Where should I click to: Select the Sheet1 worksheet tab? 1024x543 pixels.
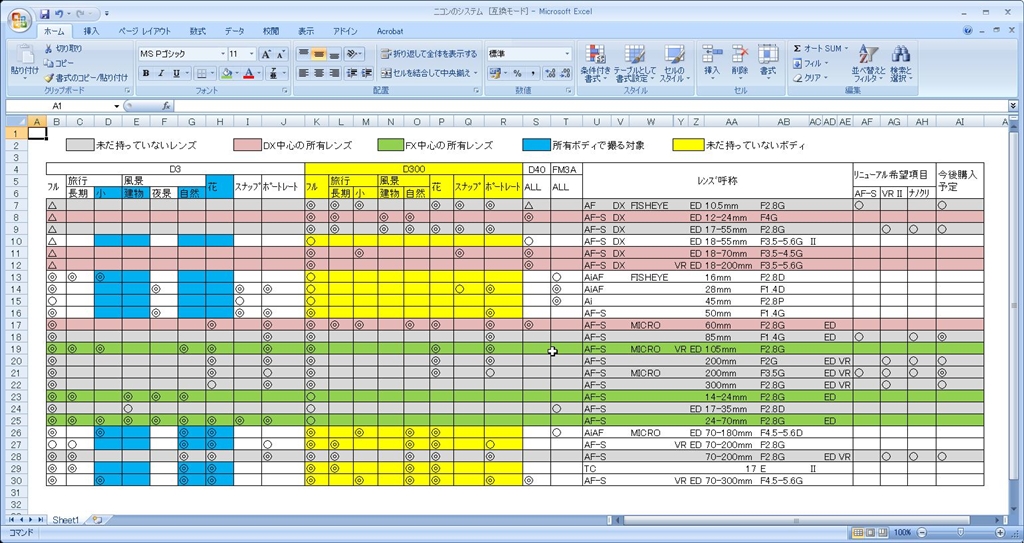click(x=65, y=520)
